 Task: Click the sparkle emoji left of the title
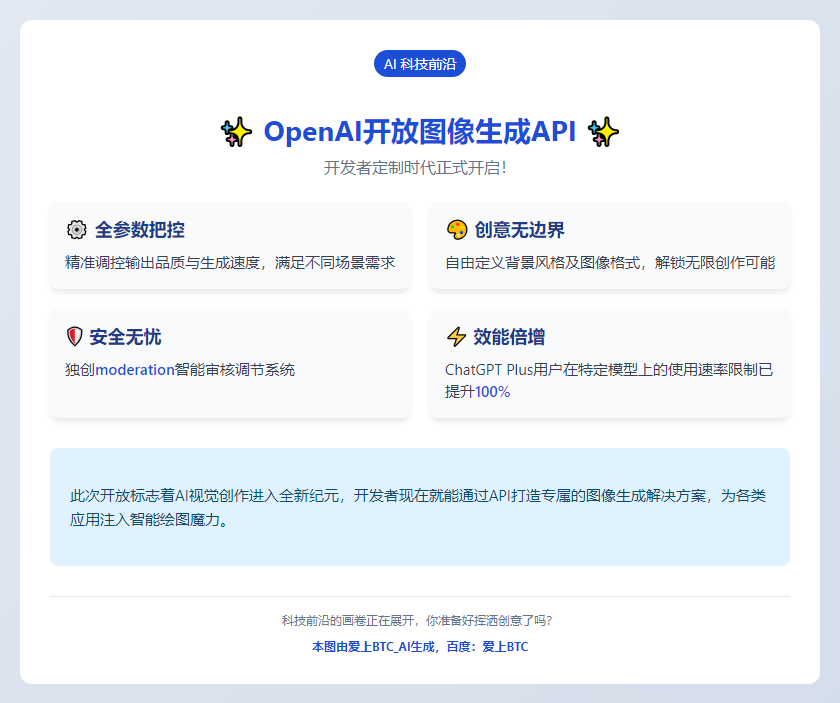[236, 132]
